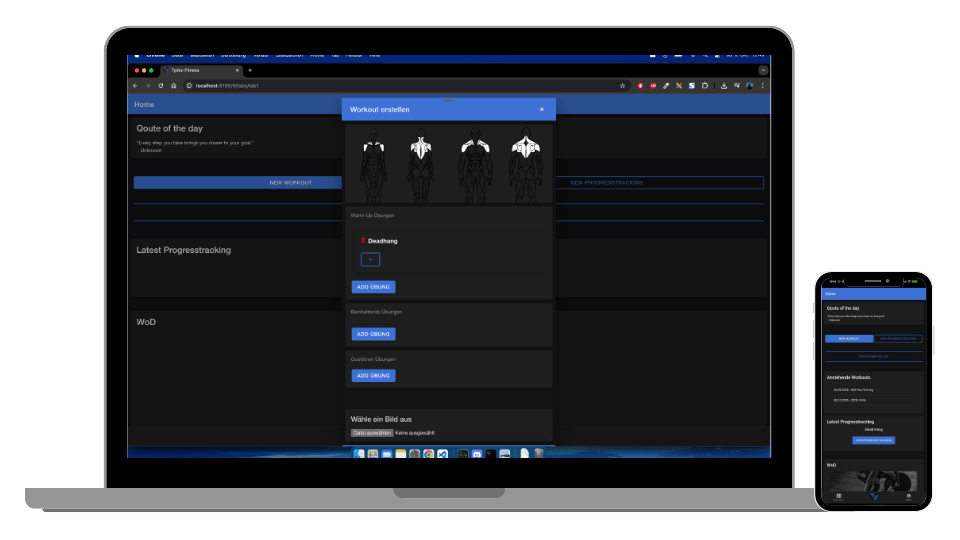
Task: Open the extensions puzzle icon
Action: [705, 86]
